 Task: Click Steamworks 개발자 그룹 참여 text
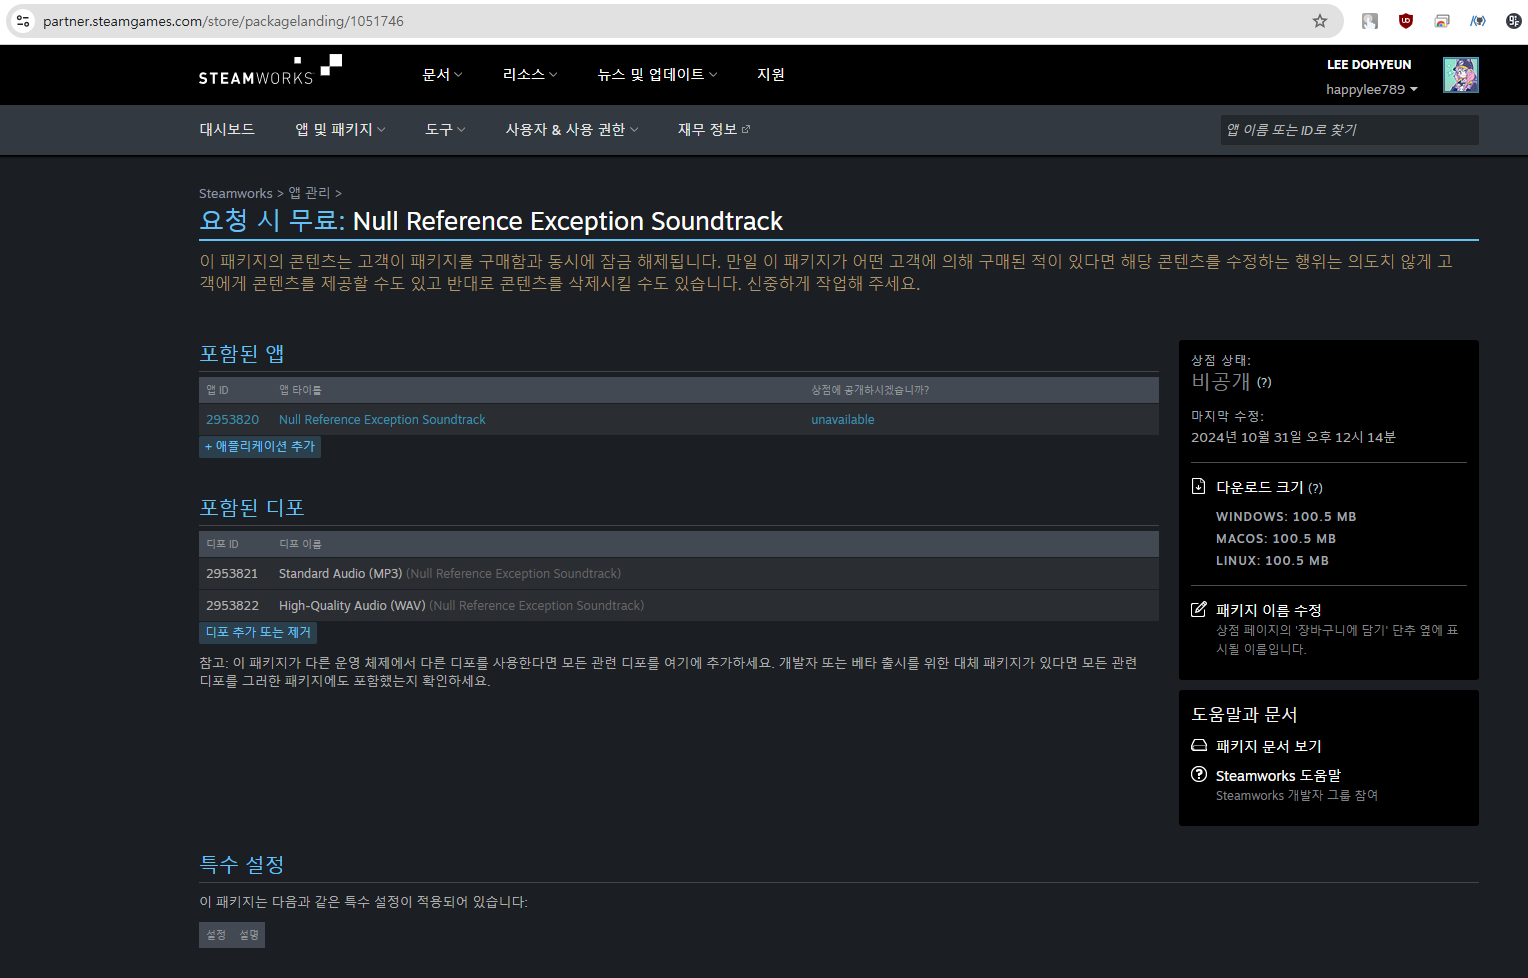(1297, 795)
